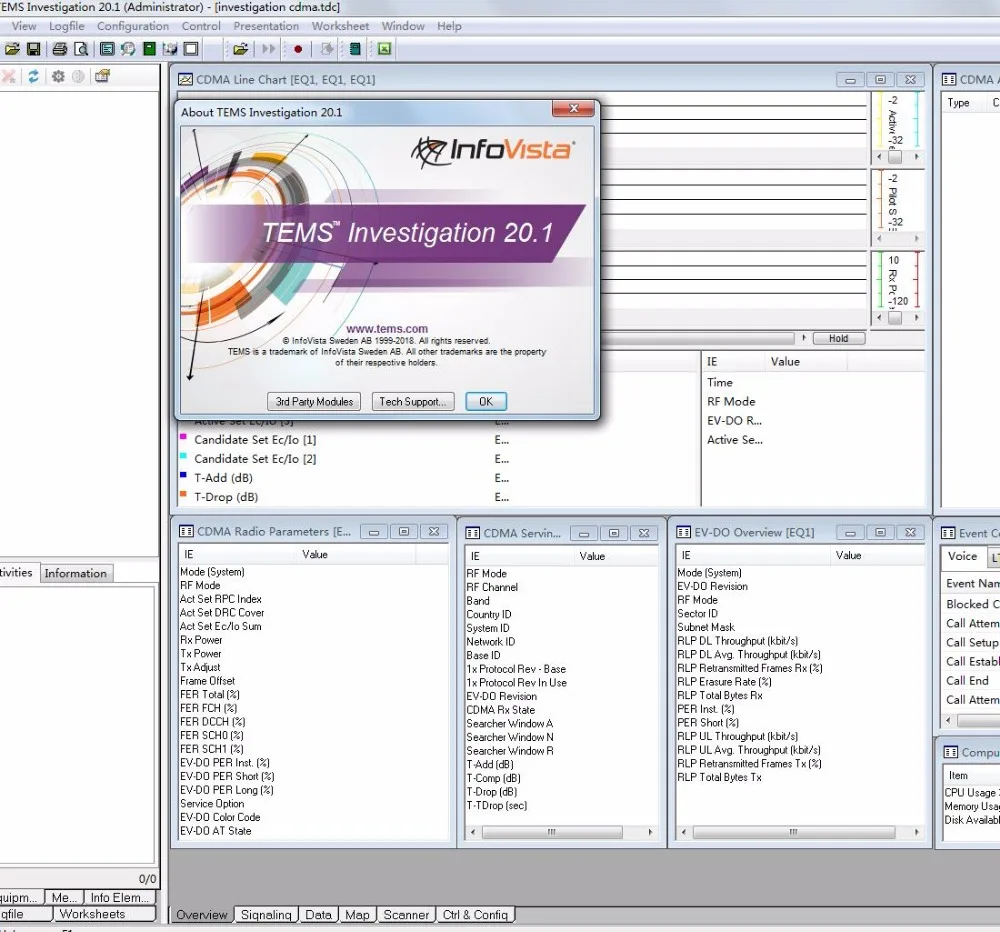1000x932 pixels.
Task: Open the Logfile menu
Action: click(x=66, y=26)
